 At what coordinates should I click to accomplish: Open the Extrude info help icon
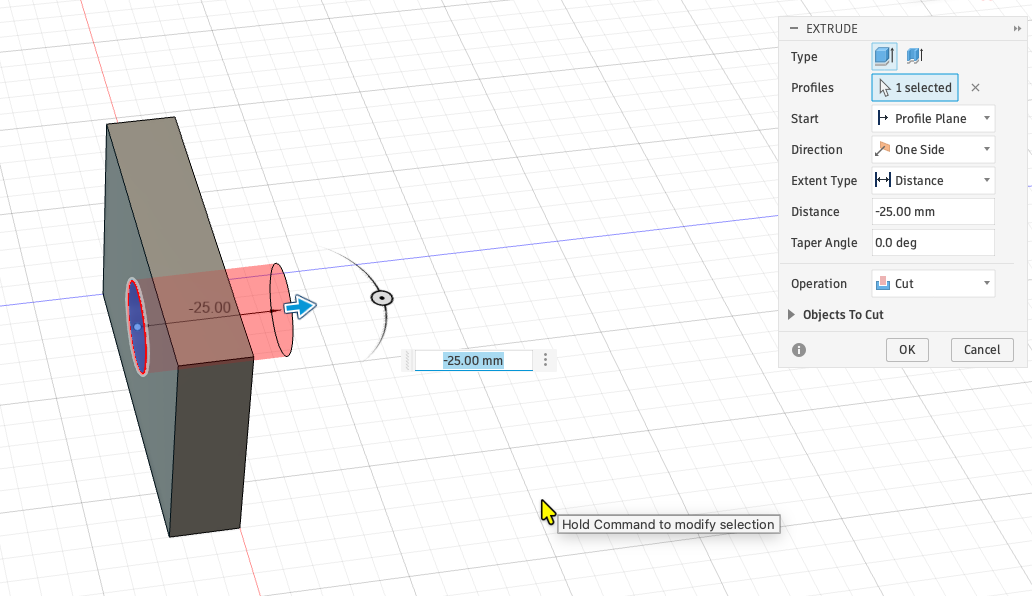coord(799,350)
